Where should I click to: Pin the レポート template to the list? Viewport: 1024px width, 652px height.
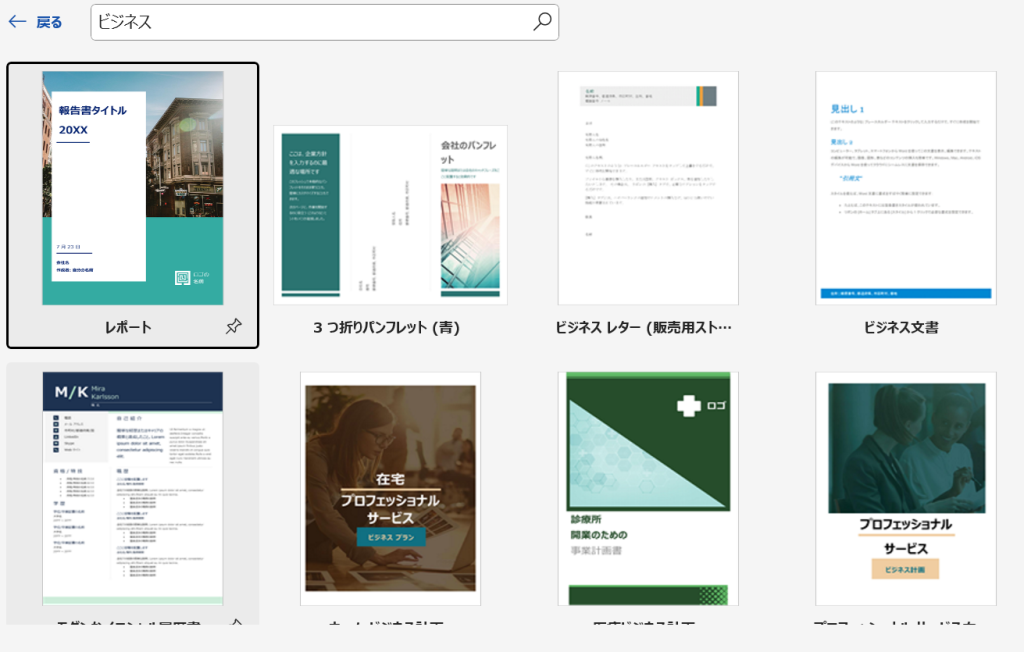click(233, 326)
